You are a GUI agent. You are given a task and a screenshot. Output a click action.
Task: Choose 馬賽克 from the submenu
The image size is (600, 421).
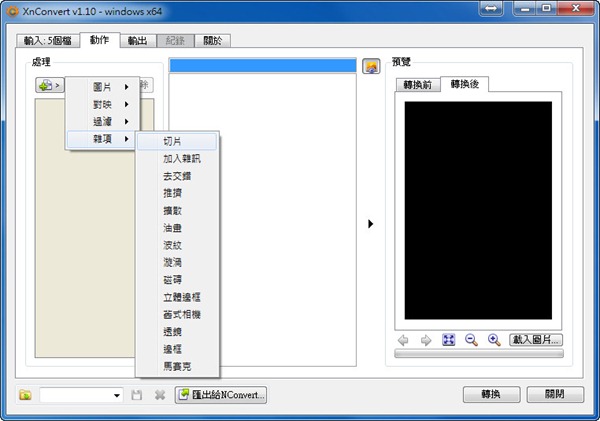[x=177, y=366]
